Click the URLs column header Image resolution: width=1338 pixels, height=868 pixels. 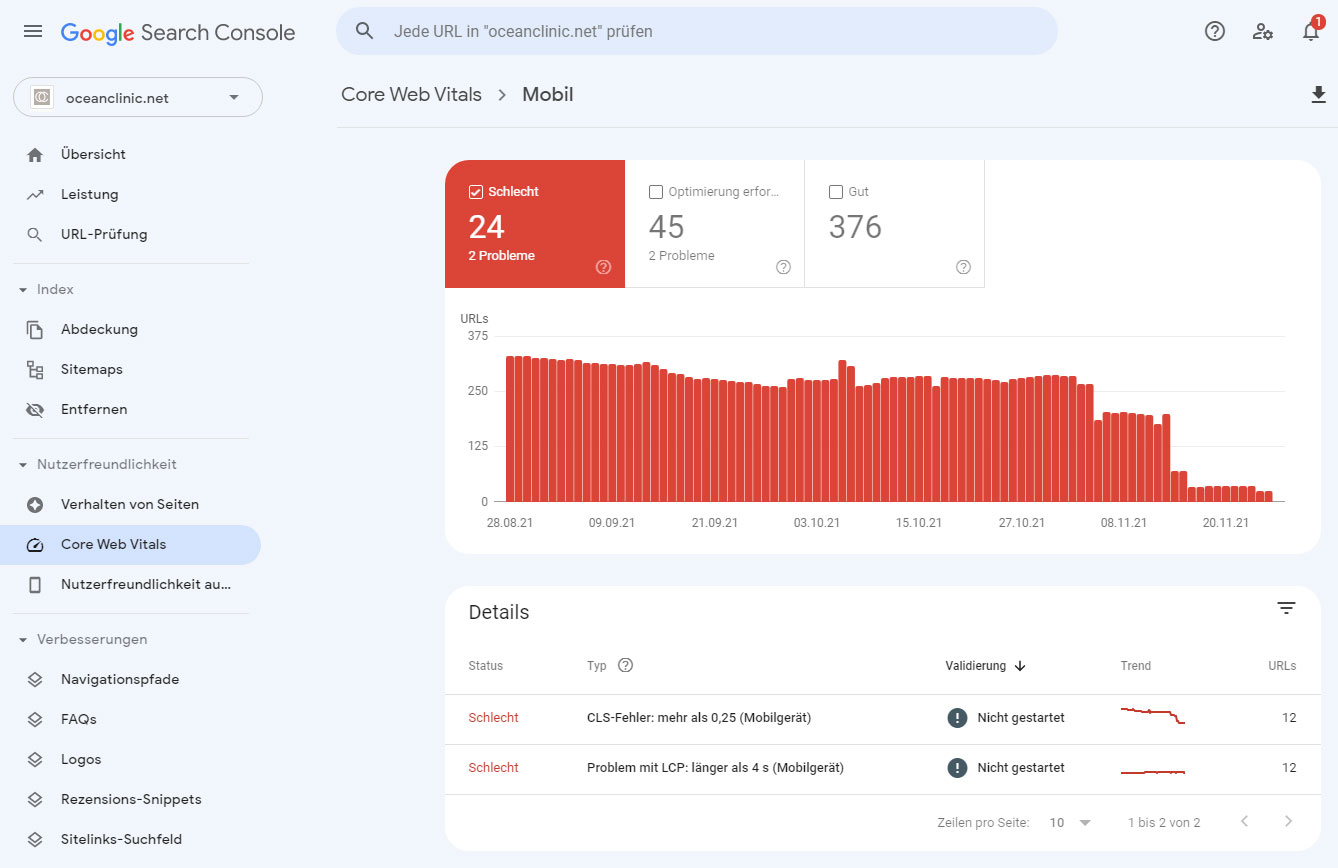tap(1281, 666)
